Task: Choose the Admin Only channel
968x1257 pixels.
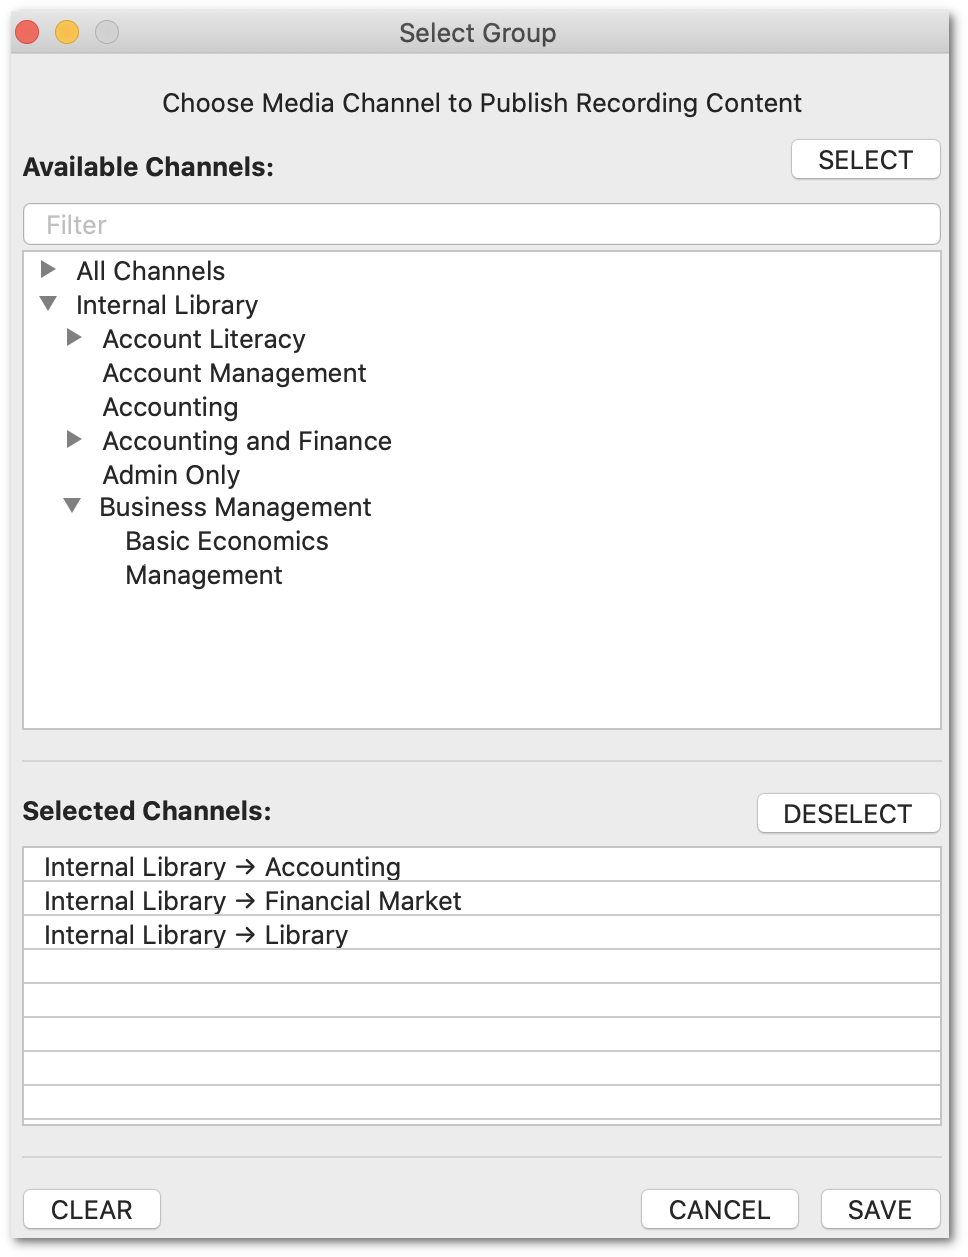Action: [x=171, y=475]
